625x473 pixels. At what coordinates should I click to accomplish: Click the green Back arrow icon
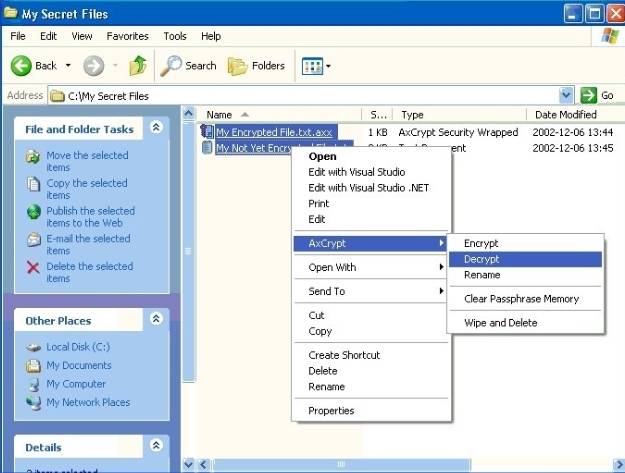pyautogui.click(x=21, y=66)
